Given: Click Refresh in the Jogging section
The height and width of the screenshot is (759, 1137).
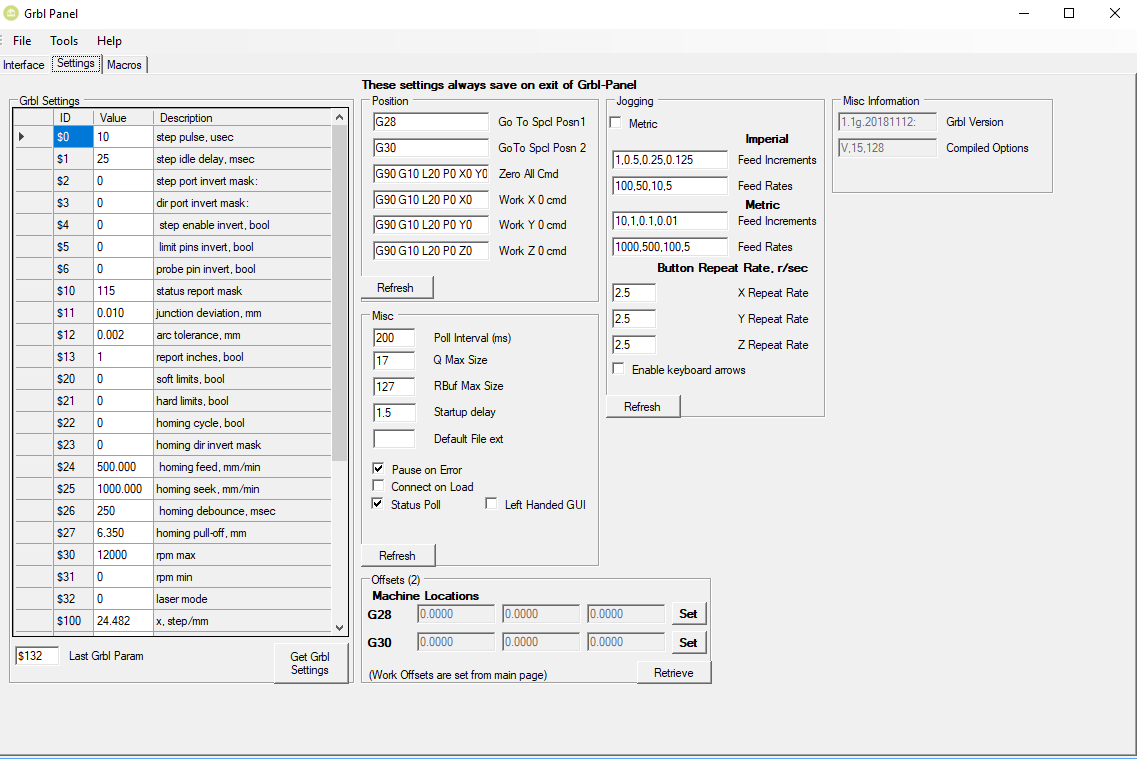Looking at the screenshot, I should pos(642,406).
